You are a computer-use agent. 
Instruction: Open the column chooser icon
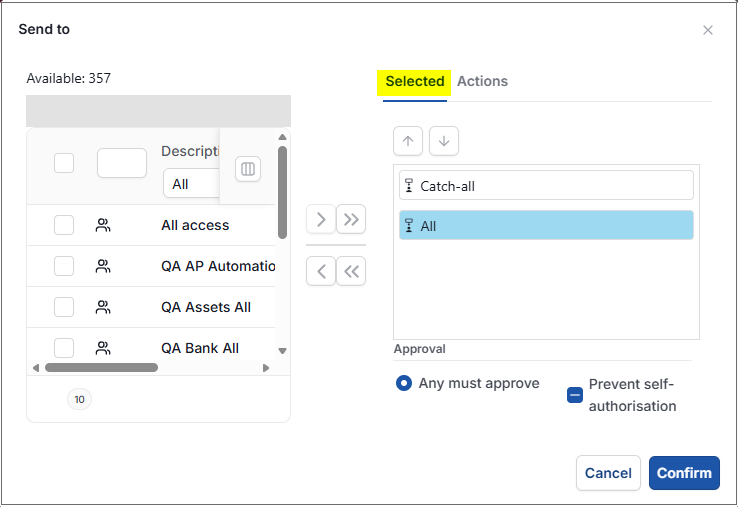coord(248,169)
